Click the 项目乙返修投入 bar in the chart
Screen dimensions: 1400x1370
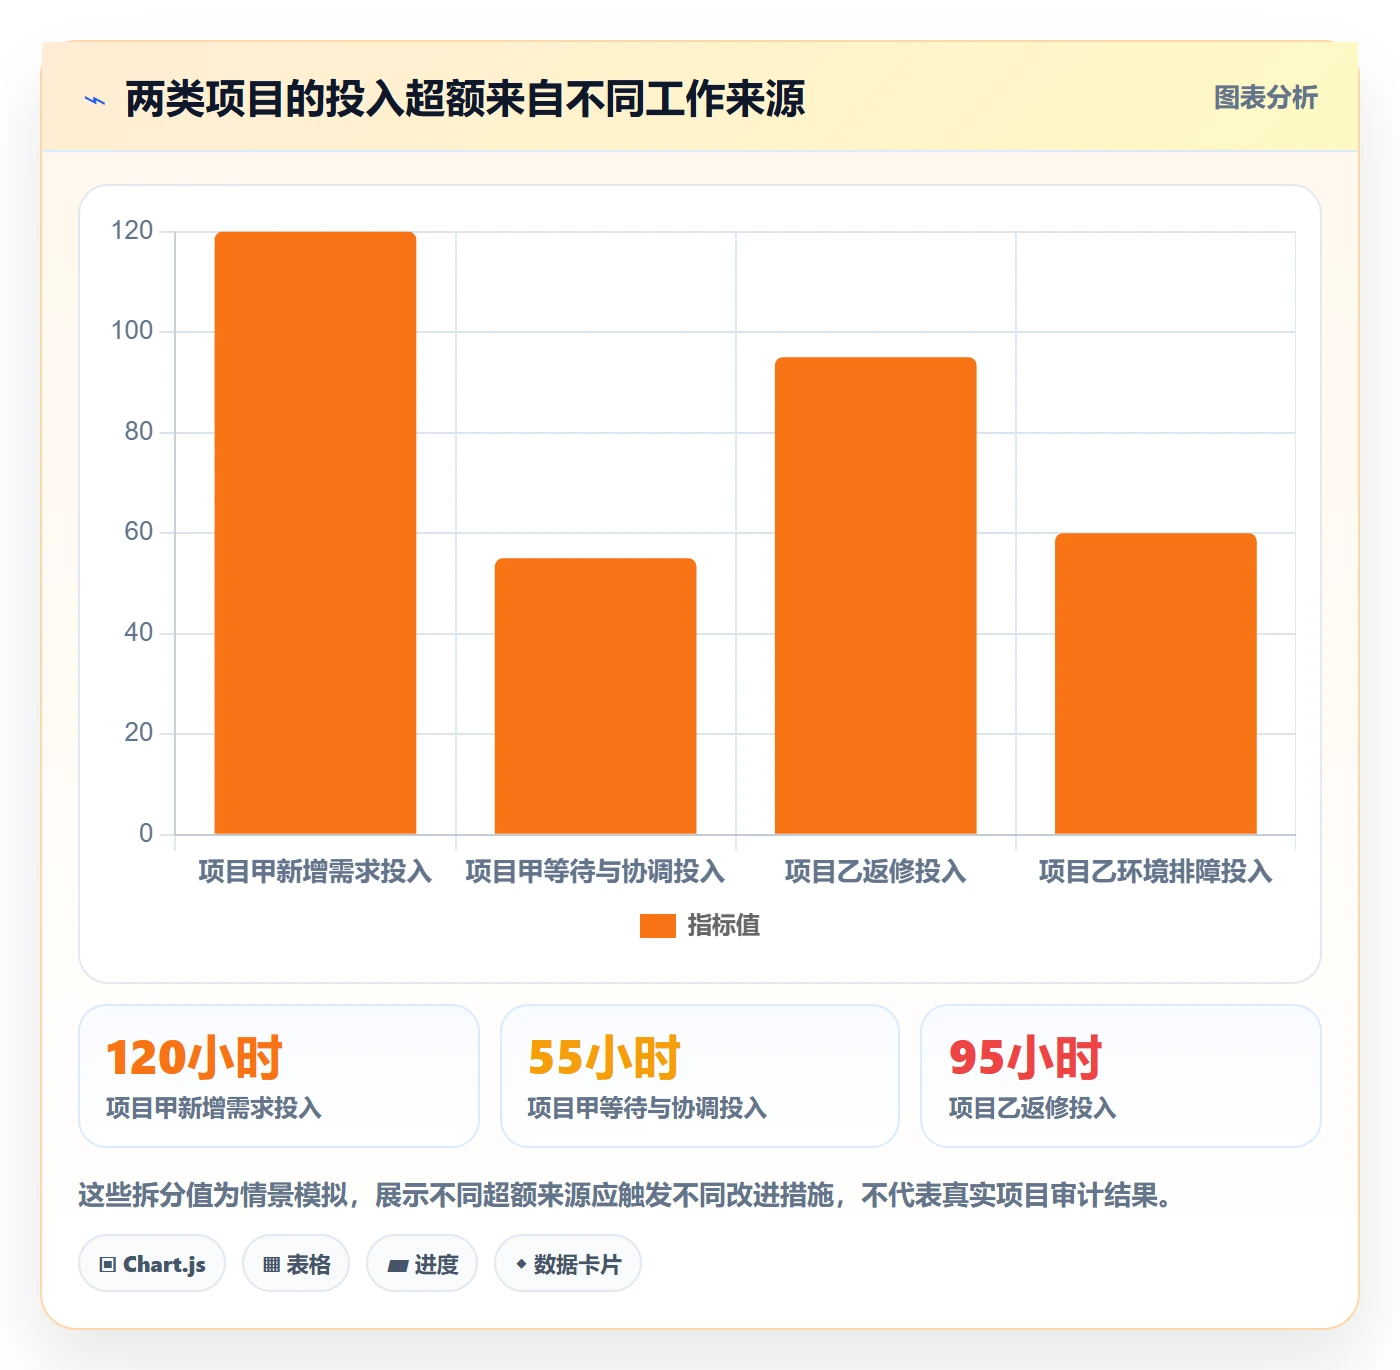(x=875, y=596)
